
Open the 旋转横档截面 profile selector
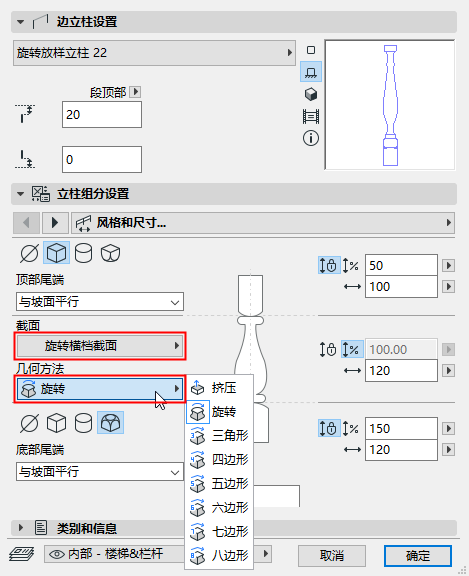click(x=100, y=346)
